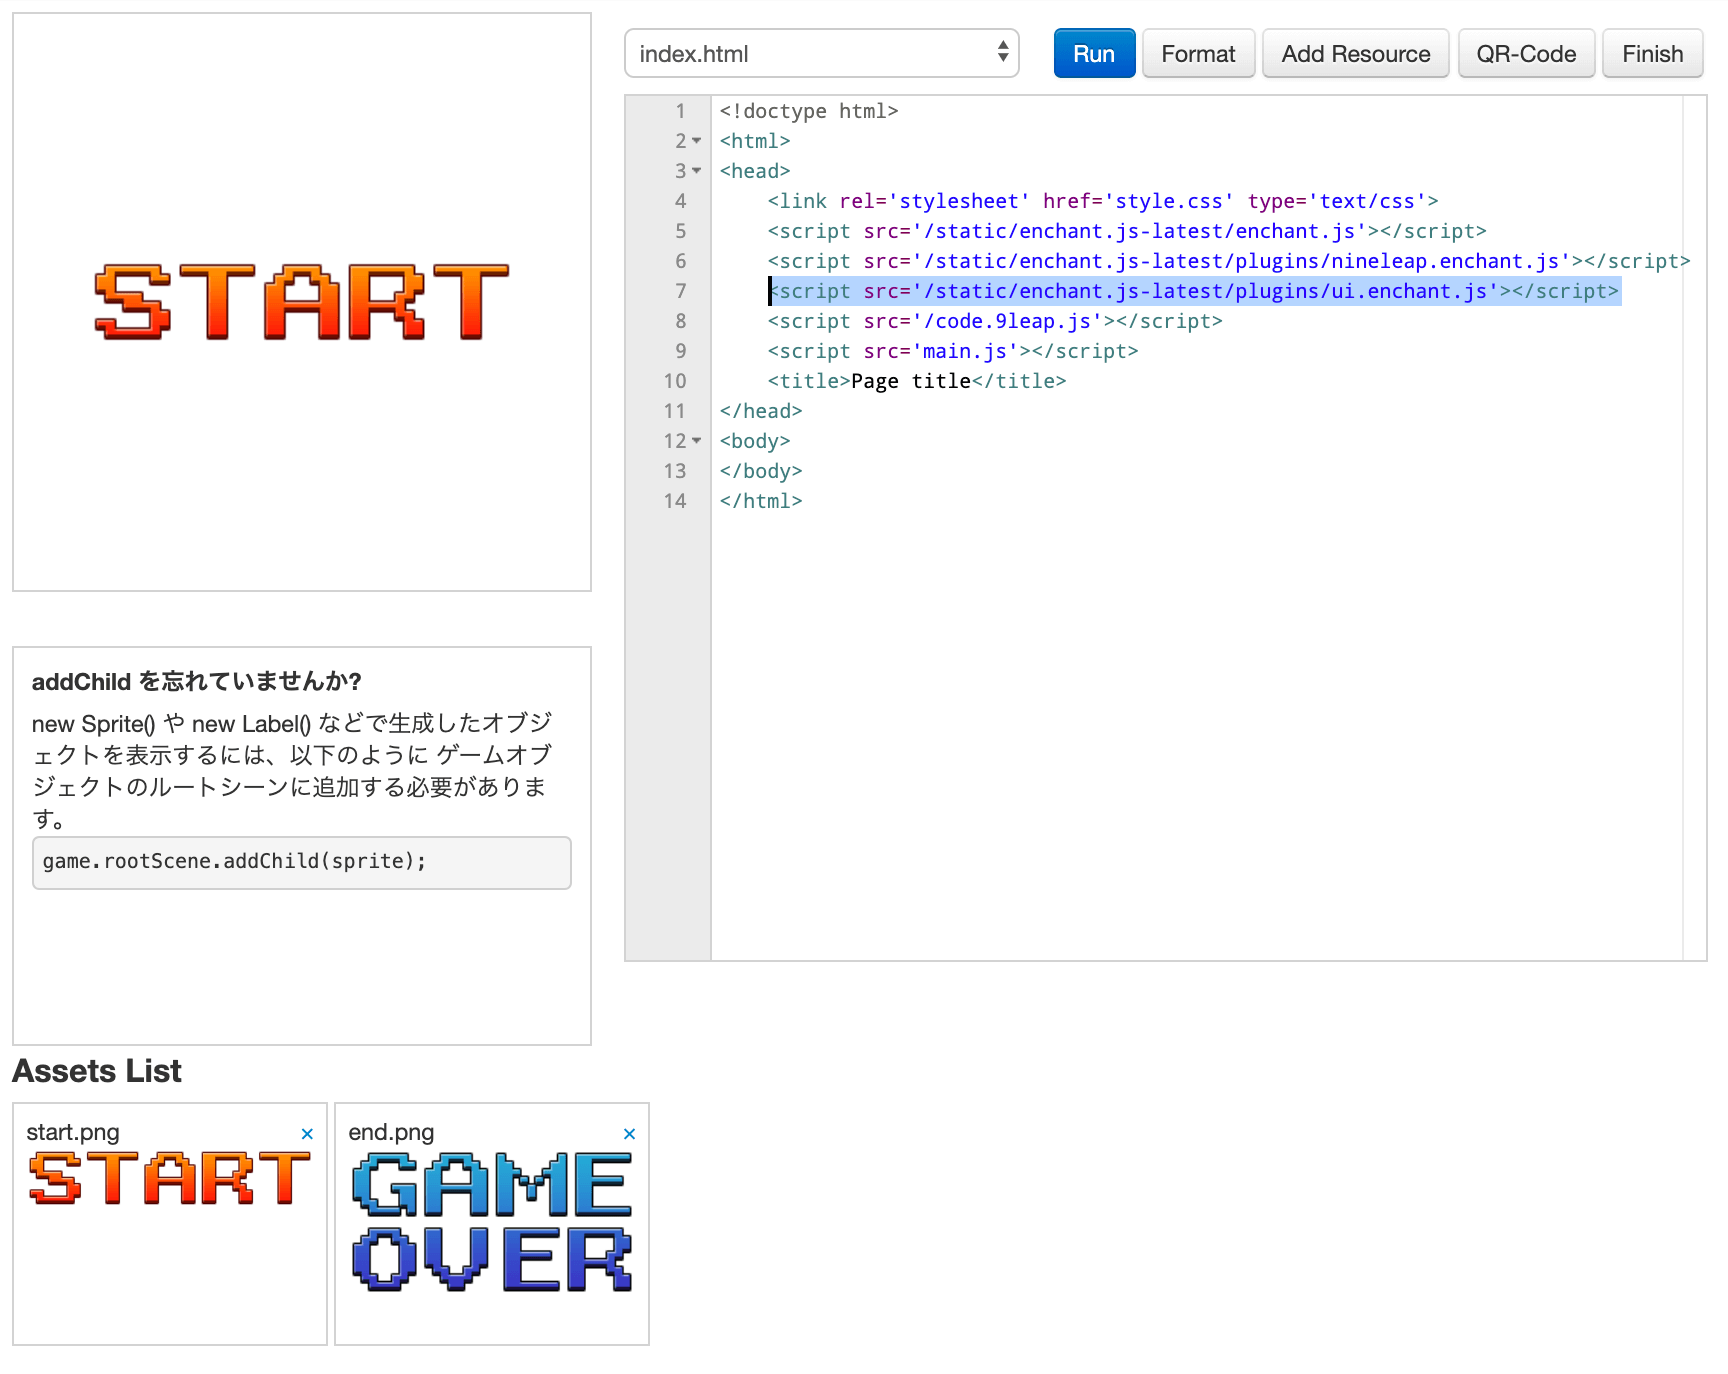Viewport: 1728px width, 1374px height.
Task: Click the START graphic in the game preview
Action: pyautogui.click(x=302, y=302)
